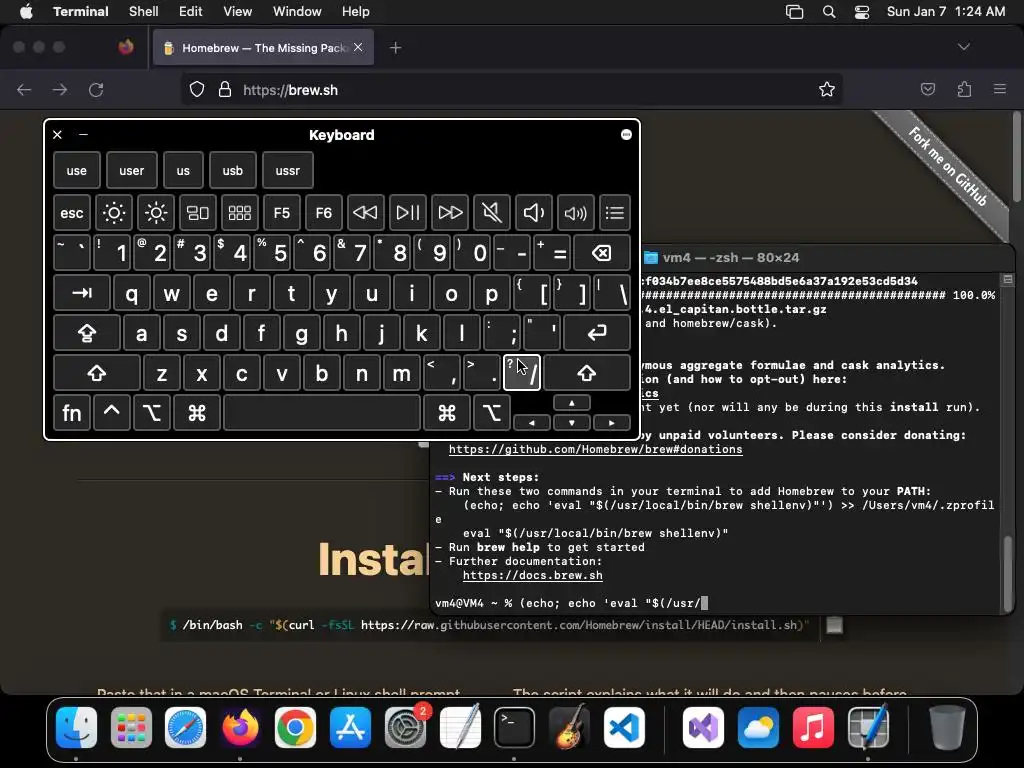The image size is (1024, 768).
Task: Click the volume down key
Action: (x=533, y=213)
